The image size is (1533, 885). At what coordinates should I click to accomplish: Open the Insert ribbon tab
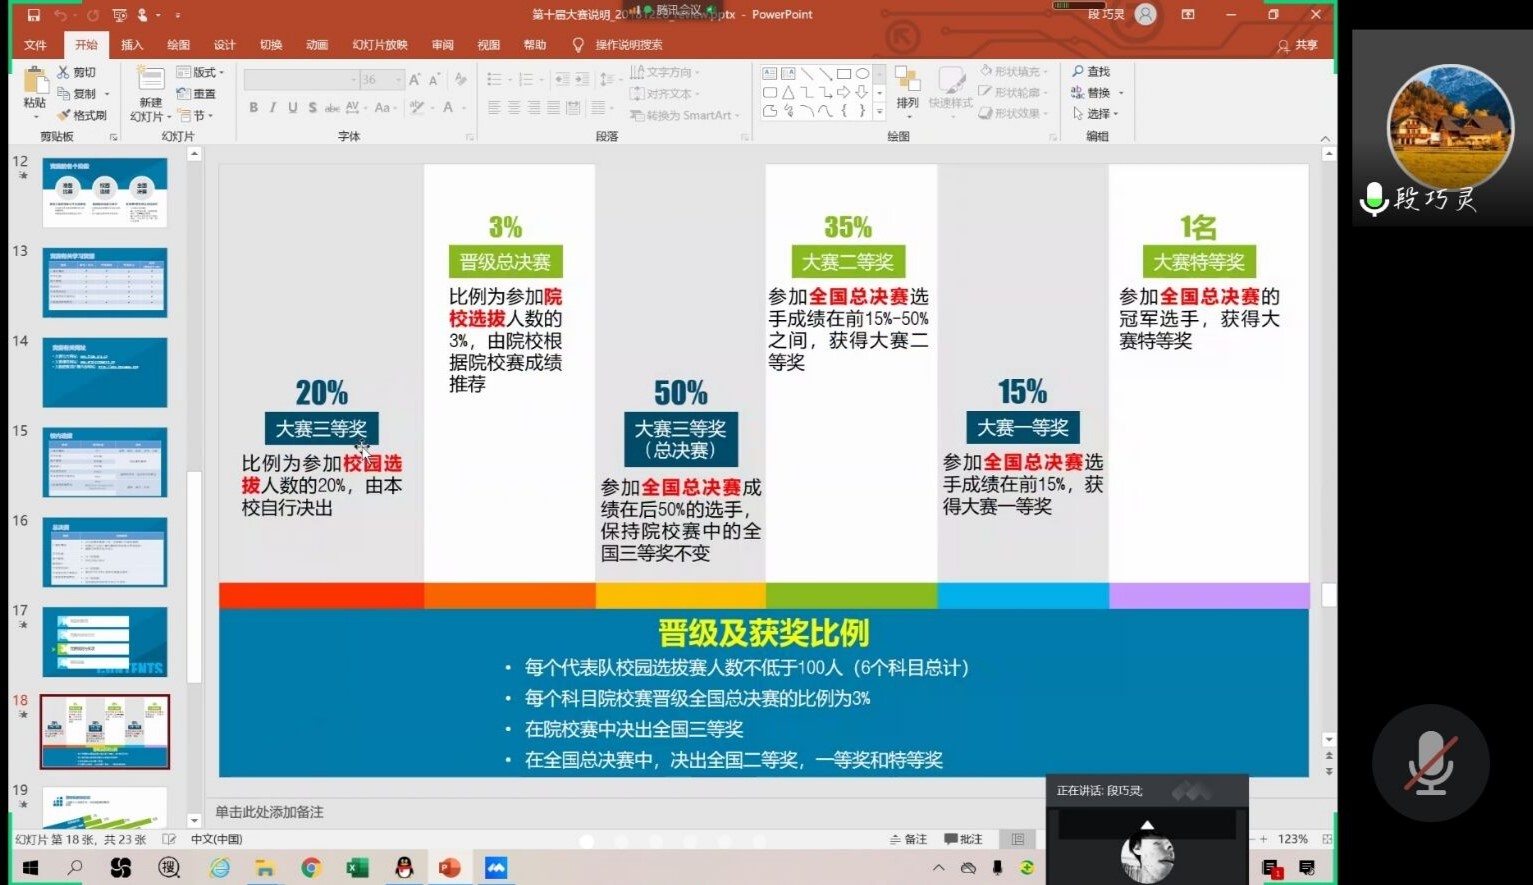point(132,45)
